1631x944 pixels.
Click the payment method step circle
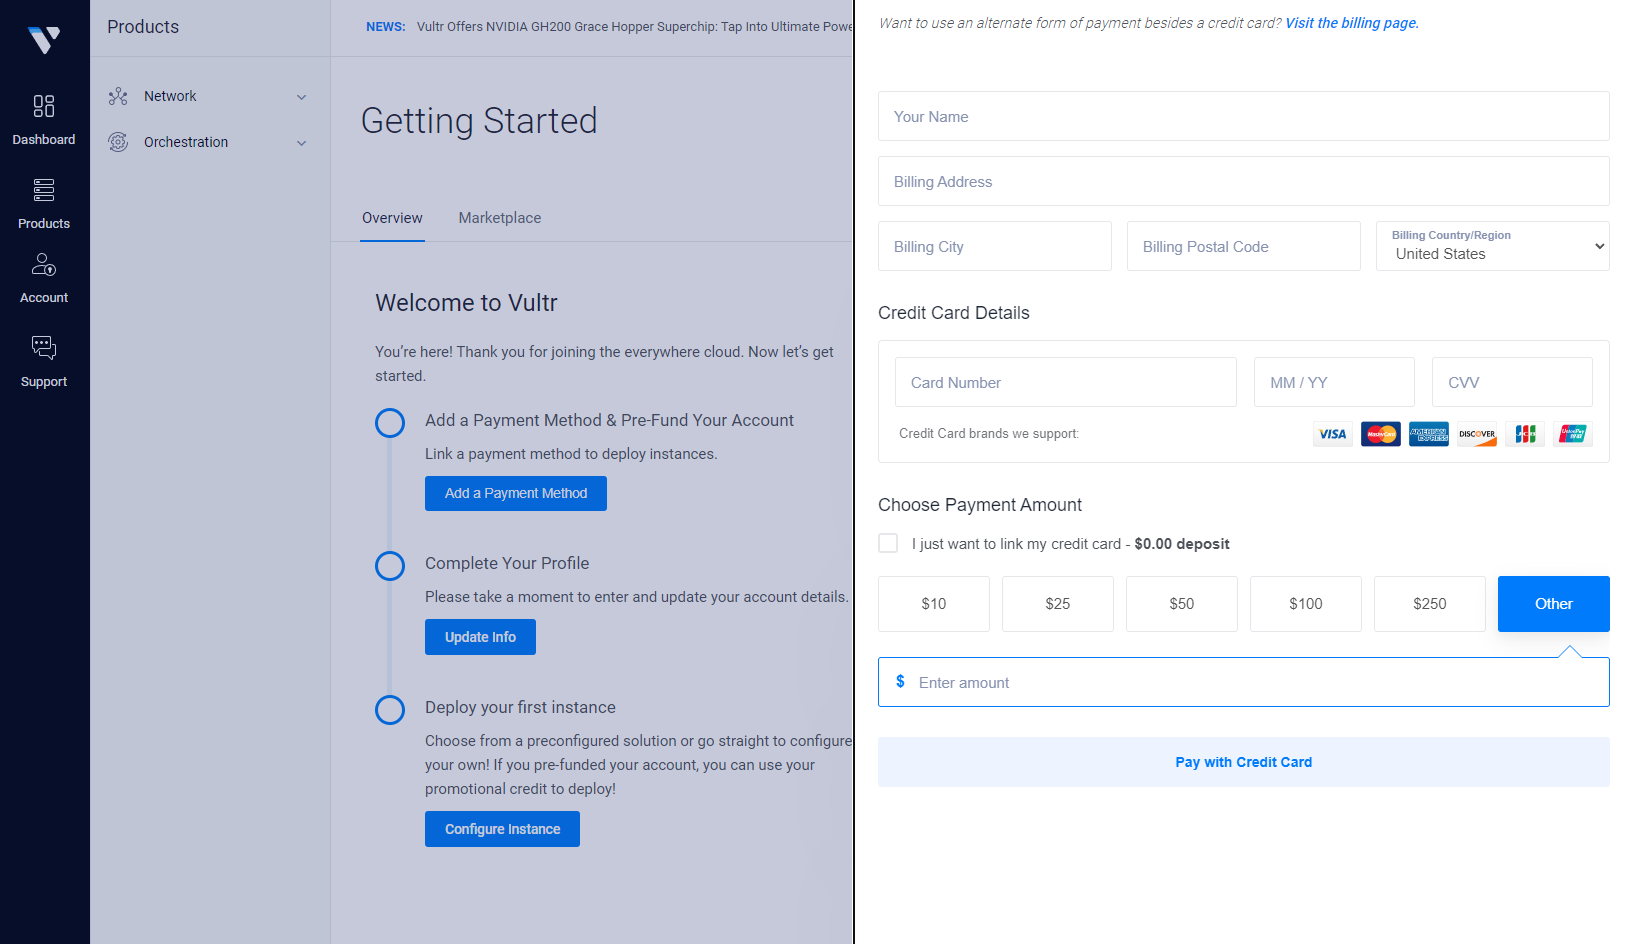point(390,423)
